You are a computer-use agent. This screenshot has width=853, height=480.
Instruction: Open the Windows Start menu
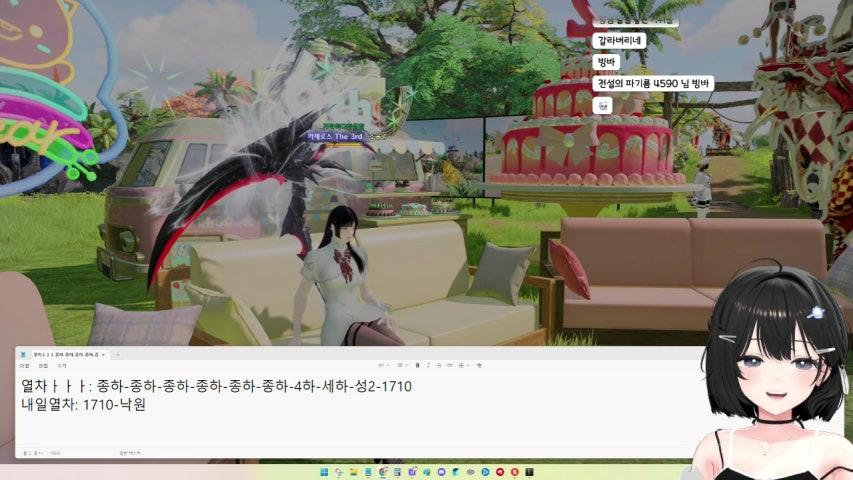(324, 472)
